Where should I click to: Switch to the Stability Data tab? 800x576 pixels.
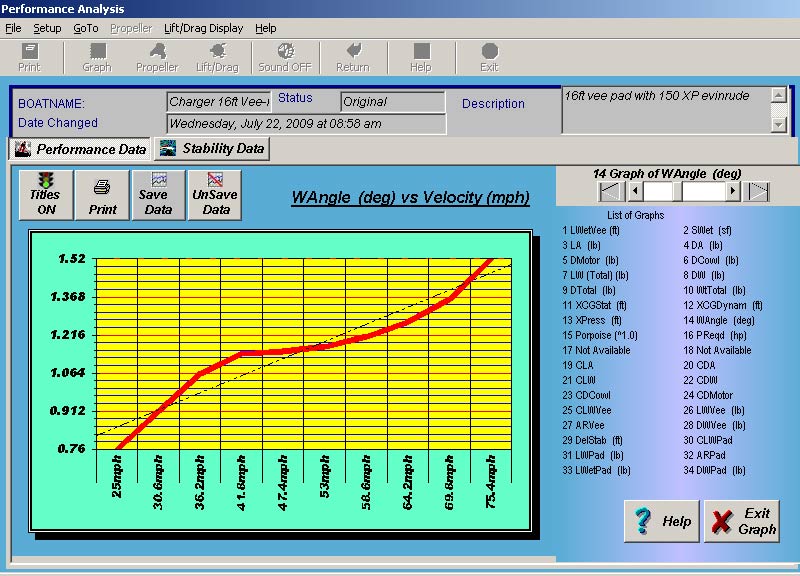point(212,148)
